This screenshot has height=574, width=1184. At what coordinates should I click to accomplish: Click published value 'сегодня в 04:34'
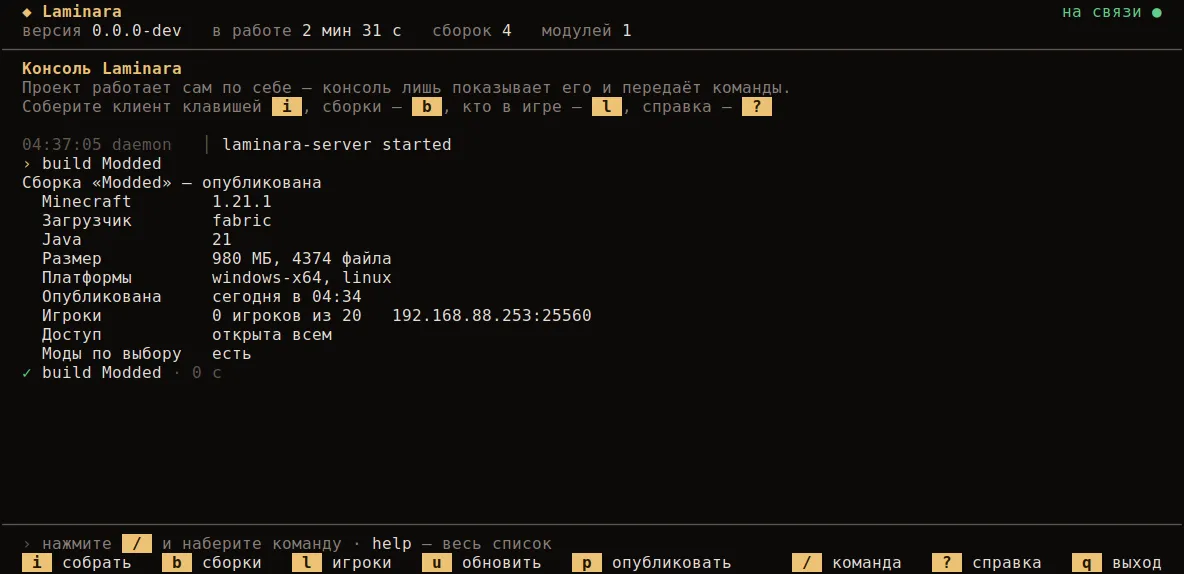click(287, 297)
